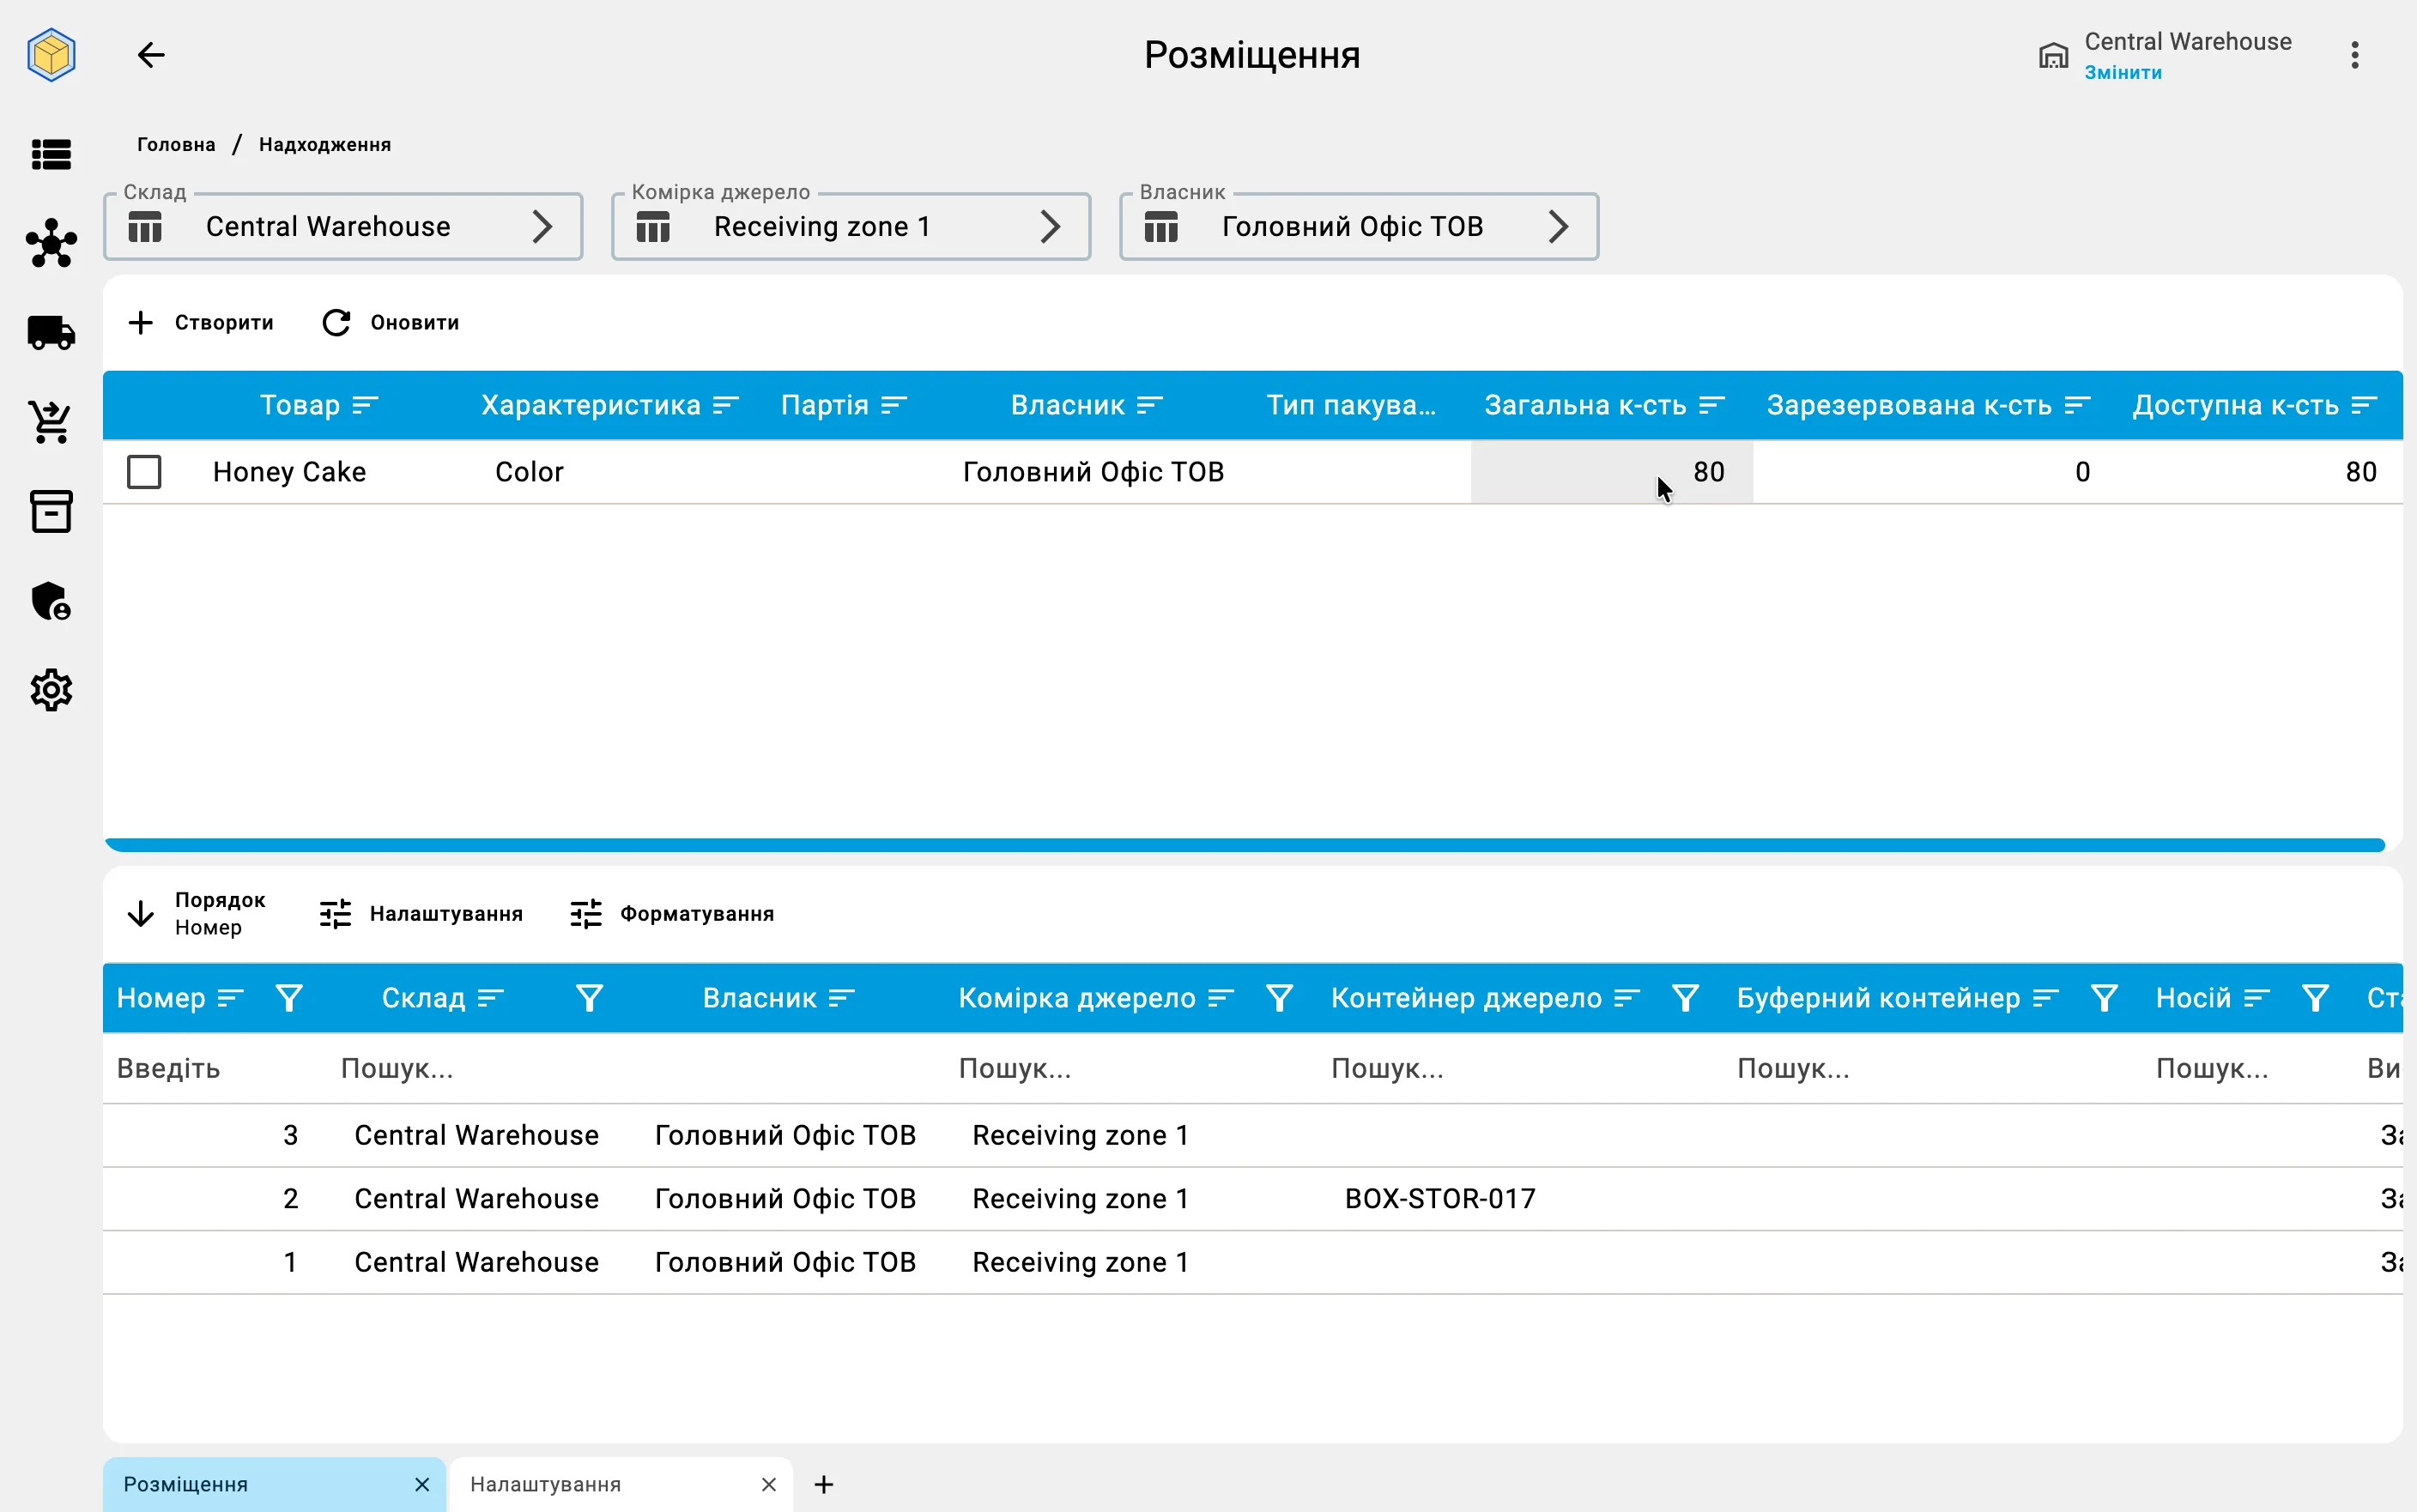Image resolution: width=2417 pixels, height=1512 pixels.
Task: Filter the Комірка джерело column
Action: tap(1280, 998)
